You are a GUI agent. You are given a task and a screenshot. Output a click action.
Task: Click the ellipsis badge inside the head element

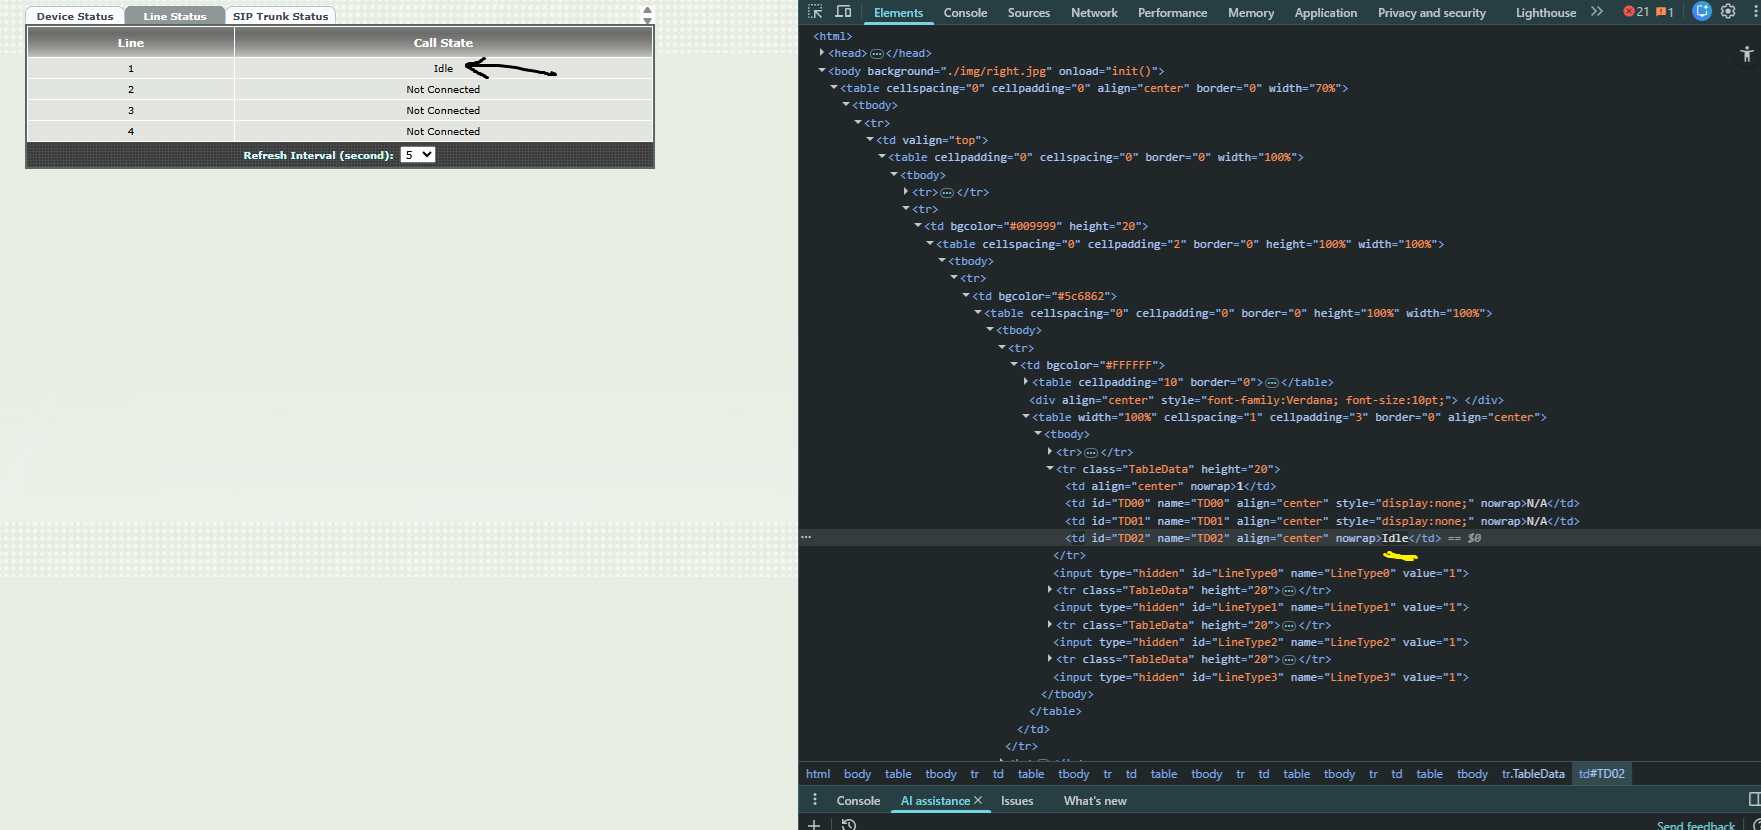(877, 54)
